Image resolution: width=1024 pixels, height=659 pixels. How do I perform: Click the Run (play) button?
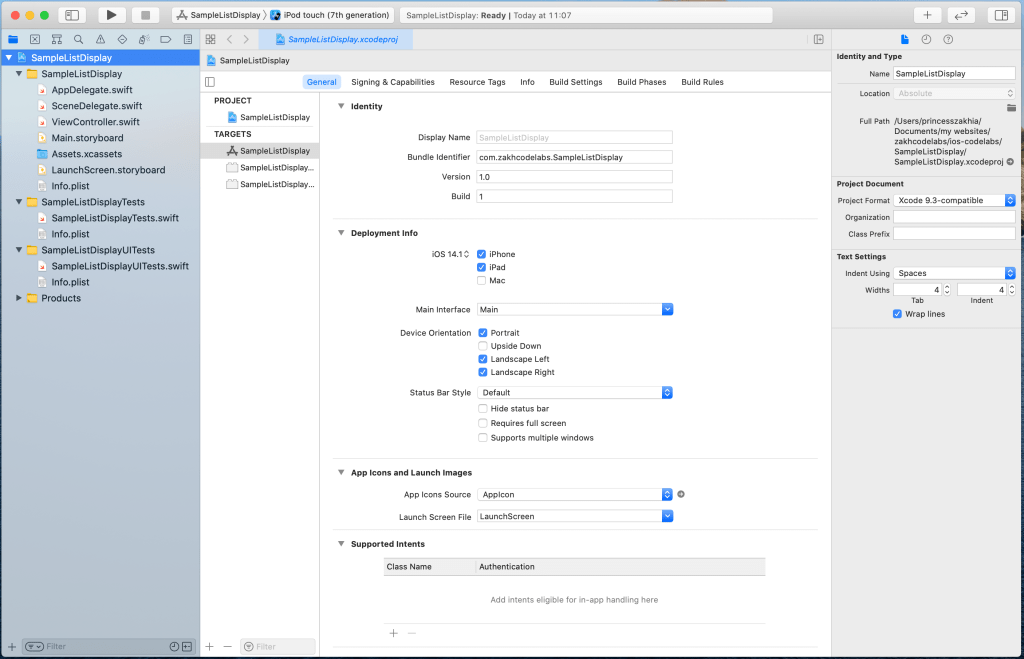(x=111, y=15)
